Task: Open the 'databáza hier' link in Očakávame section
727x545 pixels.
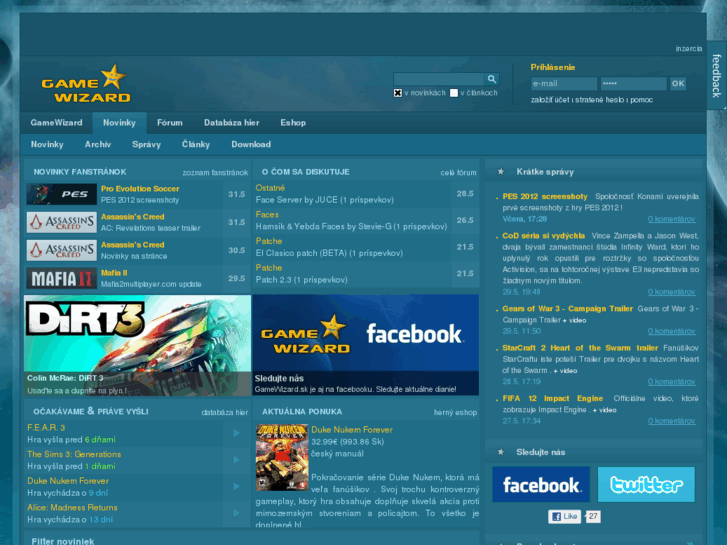Action: tap(225, 412)
